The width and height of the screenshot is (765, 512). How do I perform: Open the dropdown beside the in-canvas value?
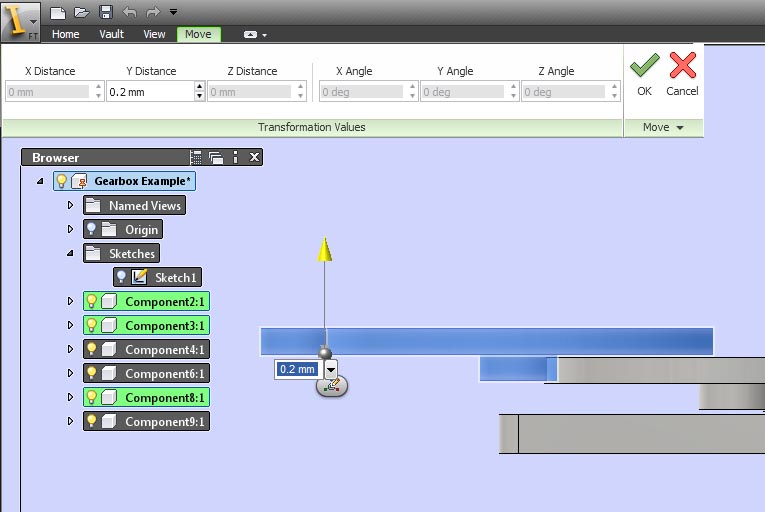[331, 369]
